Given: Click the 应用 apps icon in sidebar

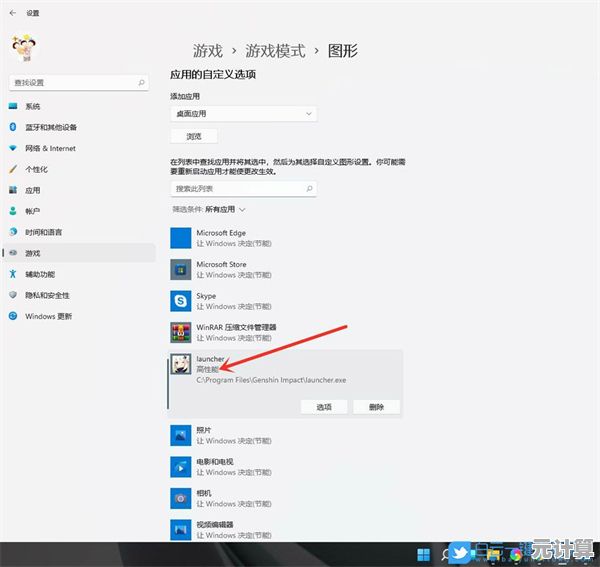Looking at the screenshot, I should pos(13,190).
